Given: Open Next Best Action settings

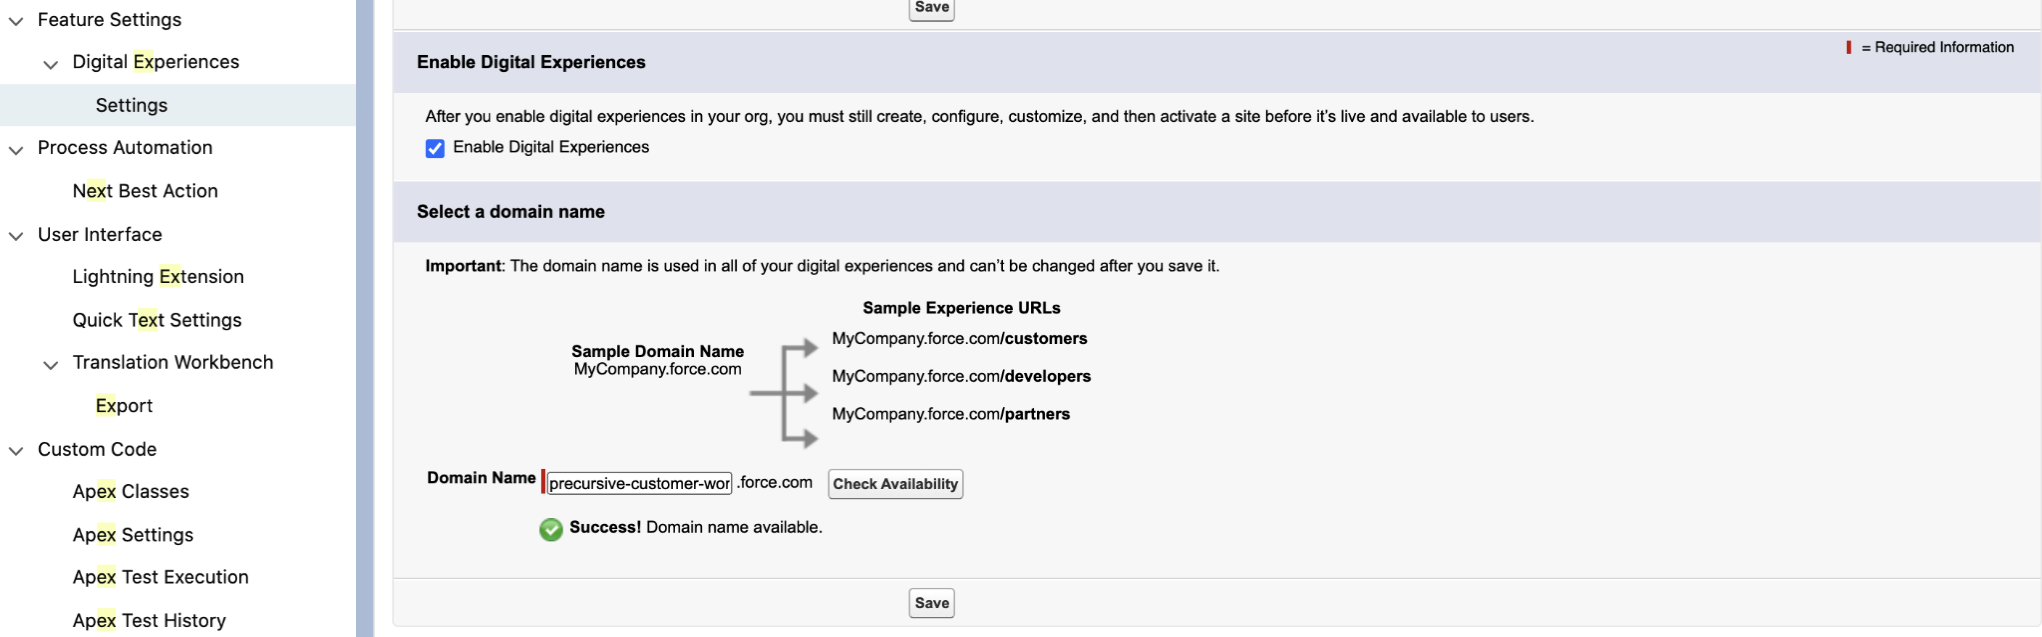Looking at the screenshot, I should [x=144, y=190].
